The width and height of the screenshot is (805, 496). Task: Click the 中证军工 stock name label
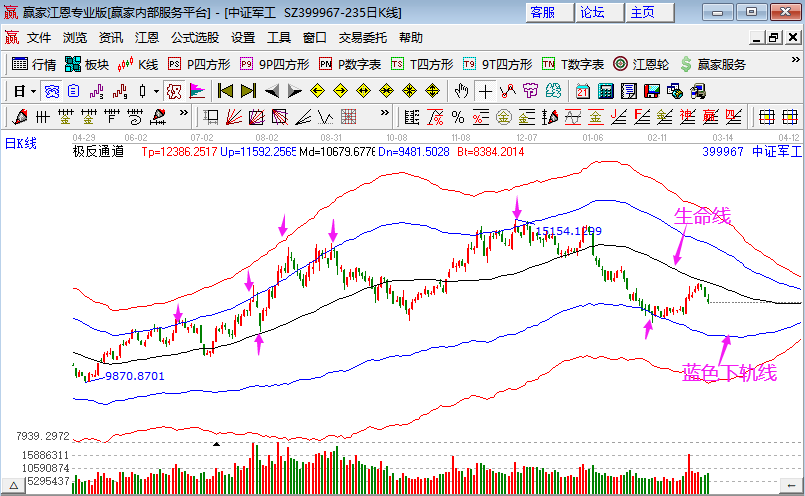point(776,151)
